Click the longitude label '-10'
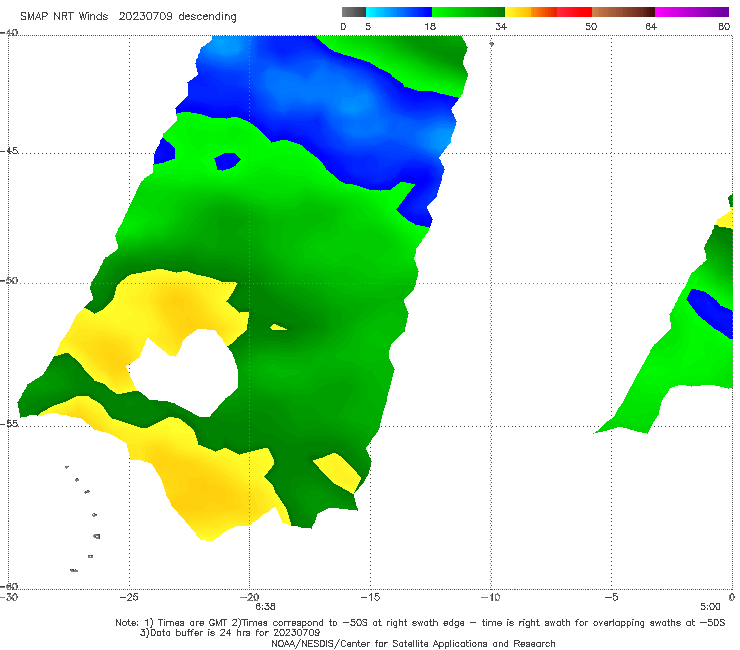 [490, 597]
